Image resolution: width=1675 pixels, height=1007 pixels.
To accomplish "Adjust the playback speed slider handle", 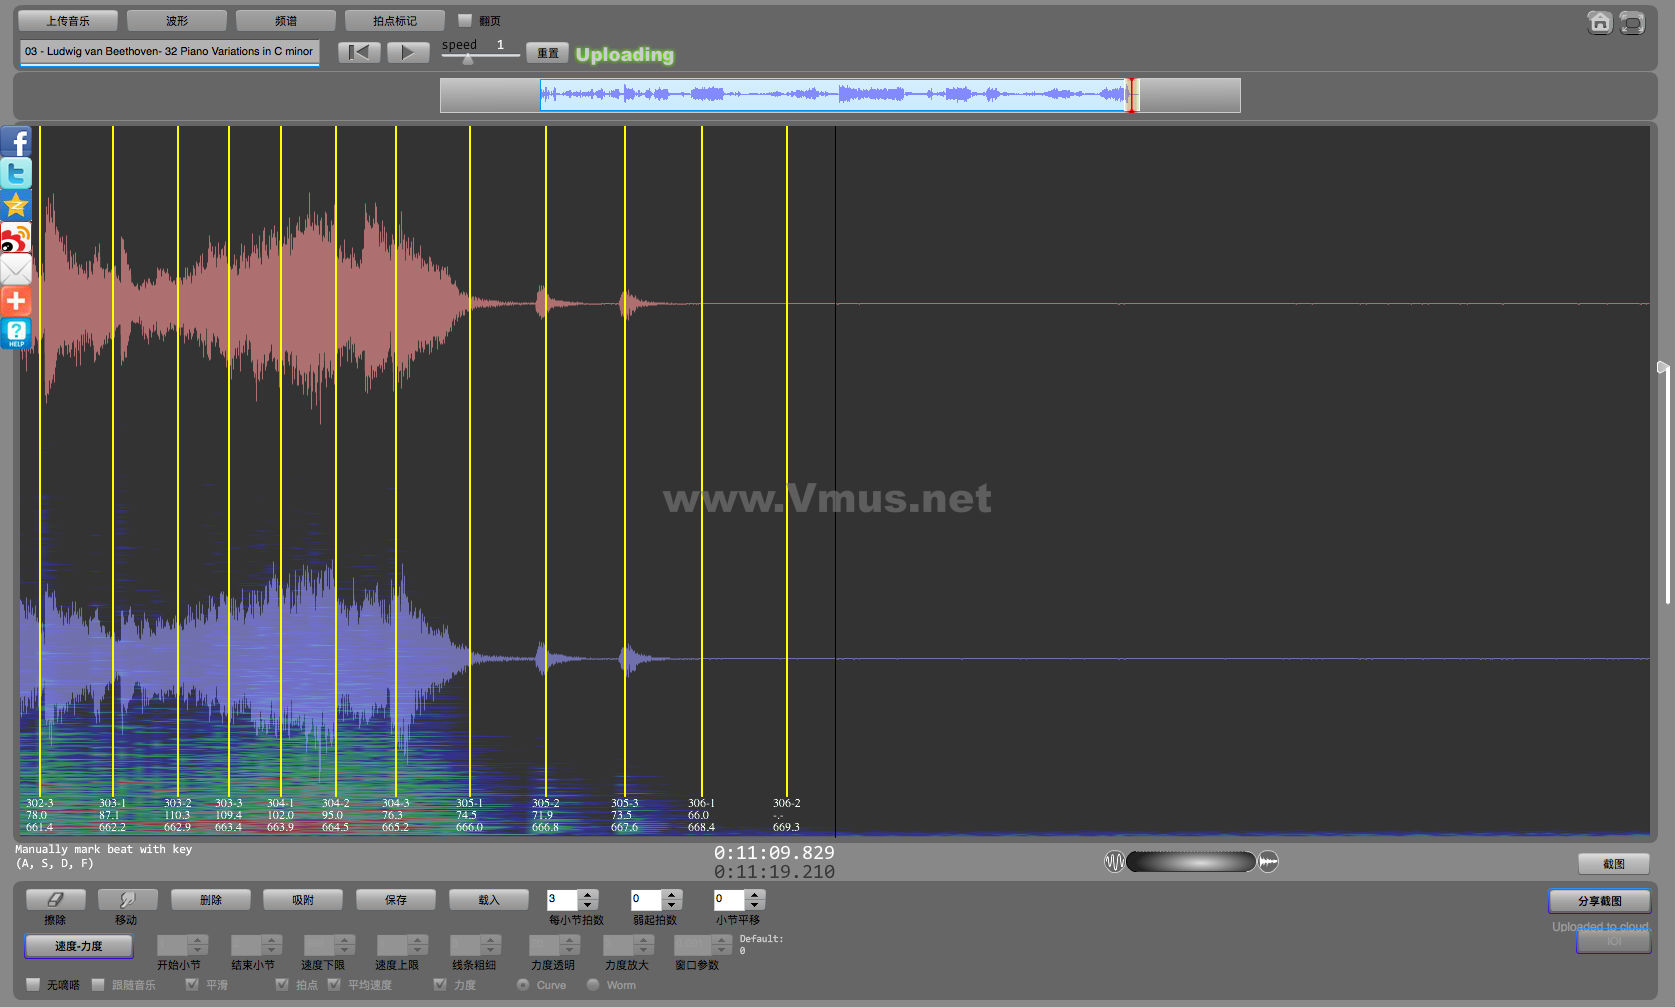I will pyautogui.click(x=468, y=58).
